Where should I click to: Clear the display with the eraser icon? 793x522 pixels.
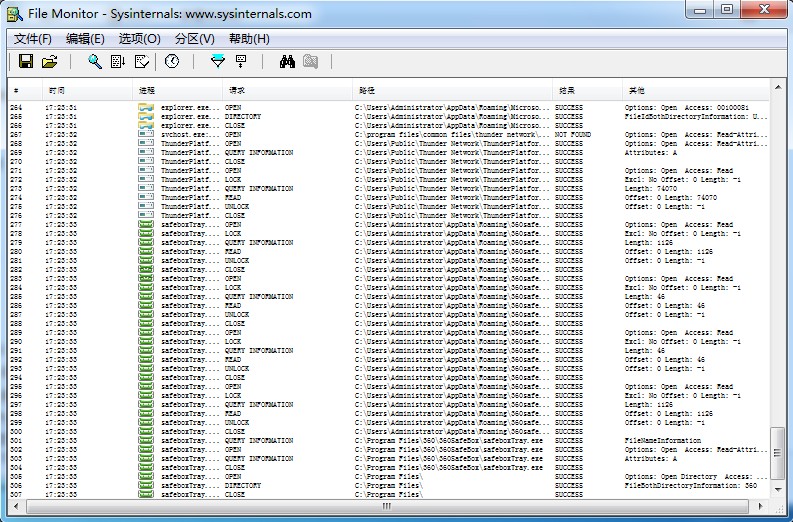pyautogui.click(x=141, y=62)
